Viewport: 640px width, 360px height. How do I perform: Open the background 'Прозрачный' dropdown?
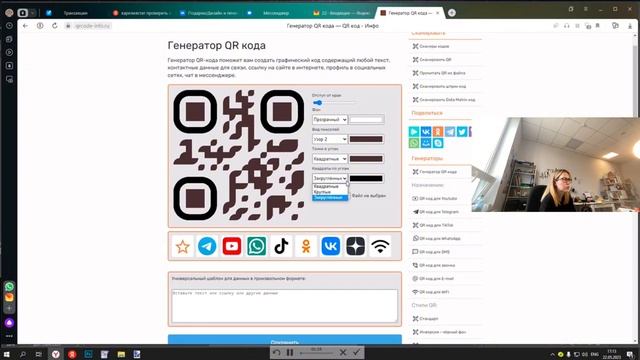[x=330, y=120]
